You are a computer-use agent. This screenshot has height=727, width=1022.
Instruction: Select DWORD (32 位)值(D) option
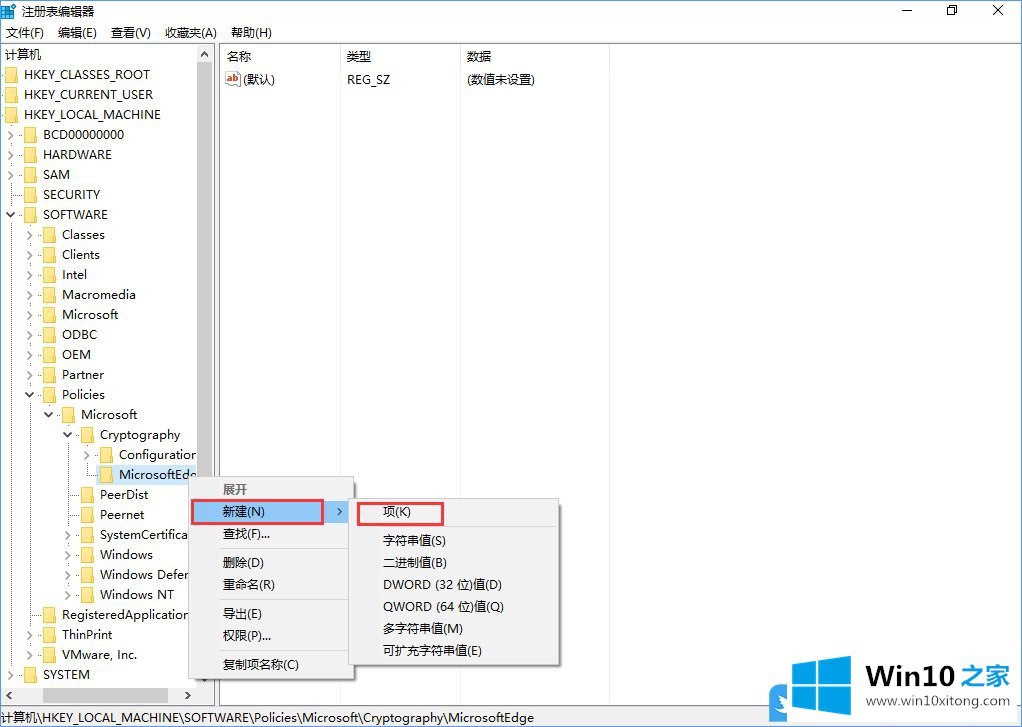click(454, 585)
